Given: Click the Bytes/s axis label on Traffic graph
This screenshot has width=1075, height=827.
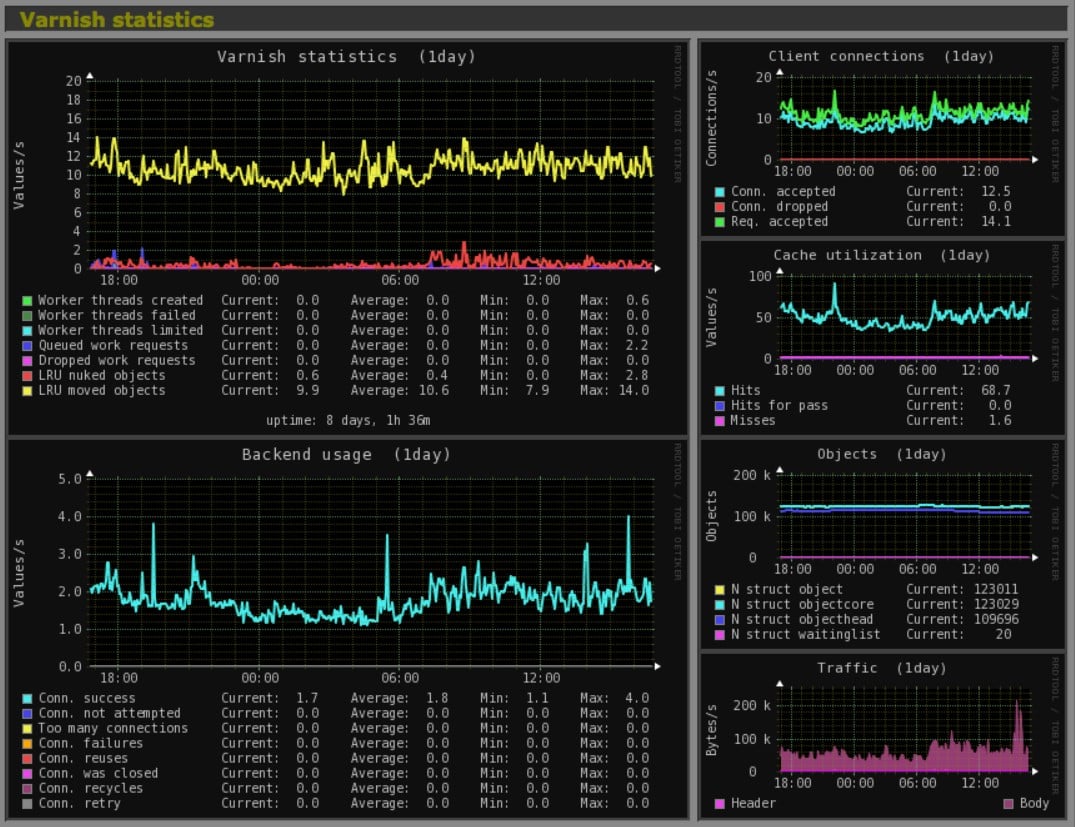Looking at the screenshot, I should point(712,730).
